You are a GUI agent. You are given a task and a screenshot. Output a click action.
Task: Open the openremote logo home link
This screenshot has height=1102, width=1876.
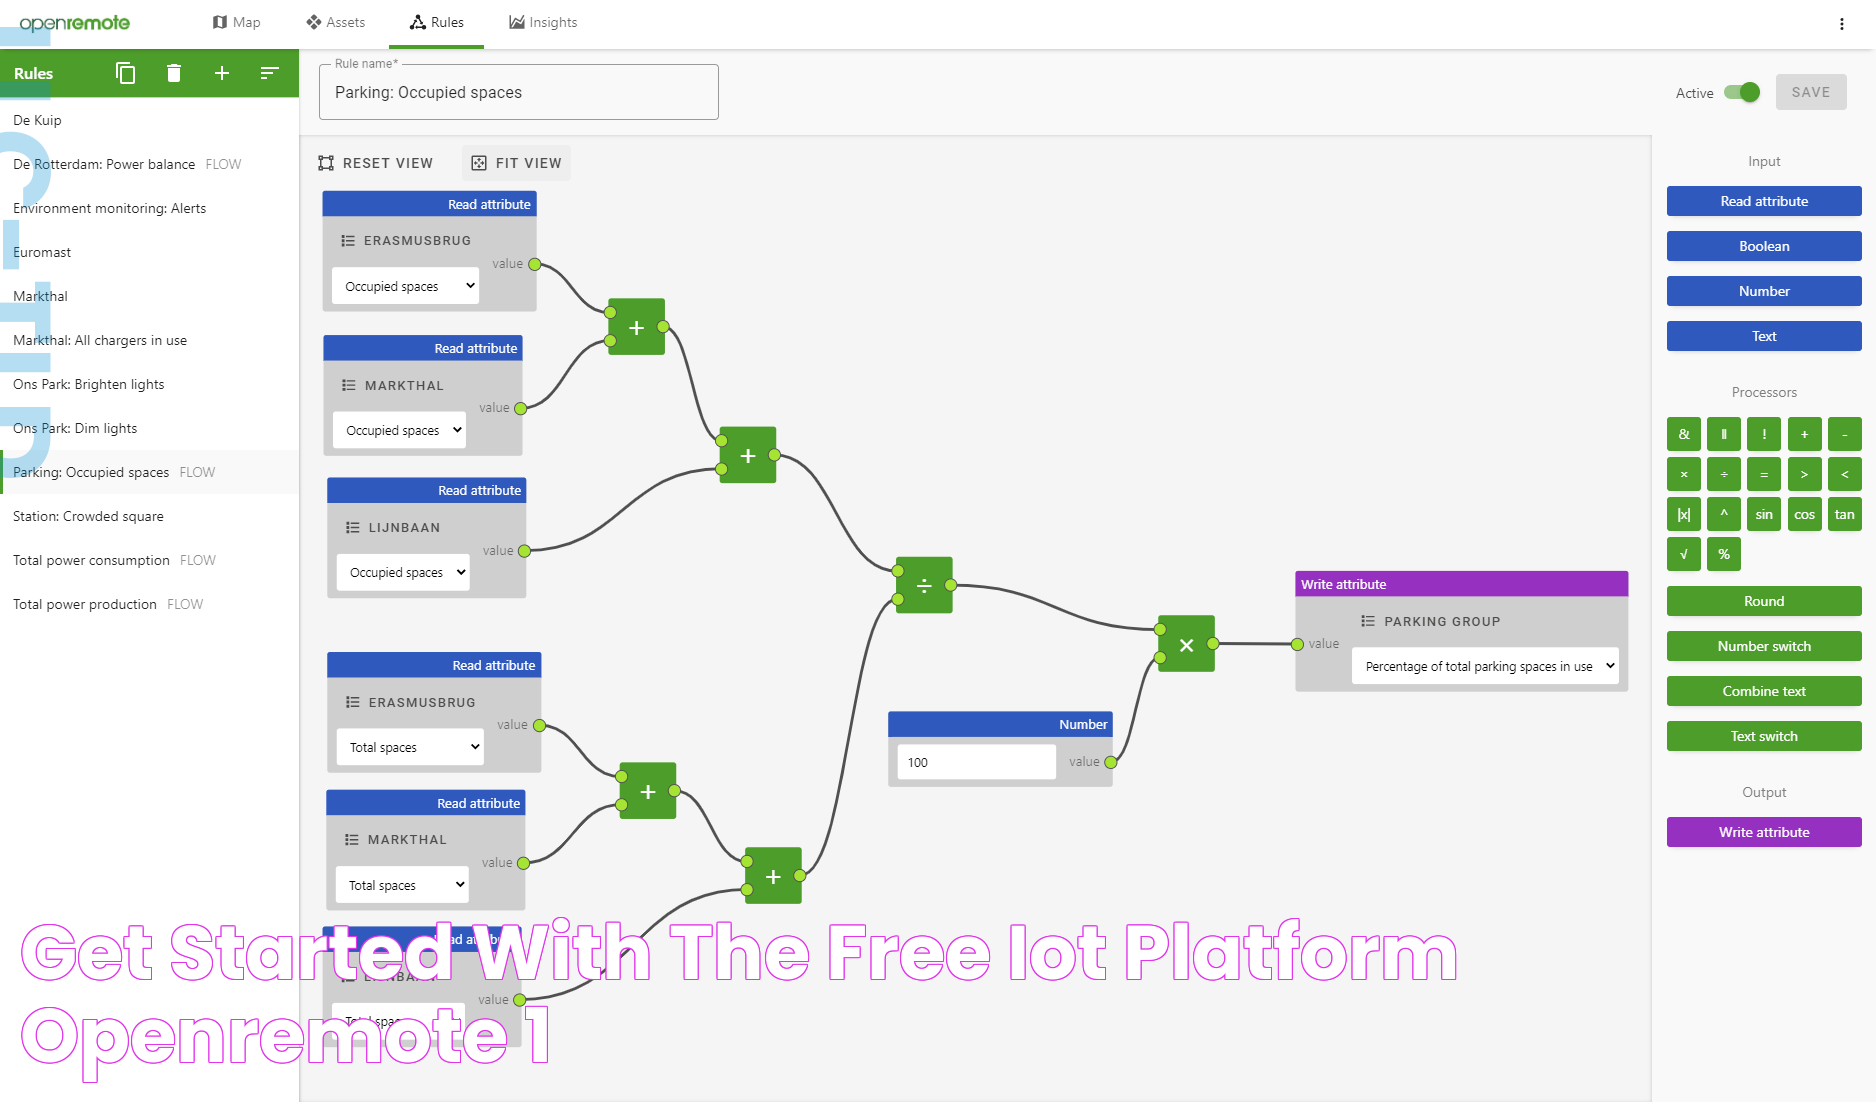(75, 22)
